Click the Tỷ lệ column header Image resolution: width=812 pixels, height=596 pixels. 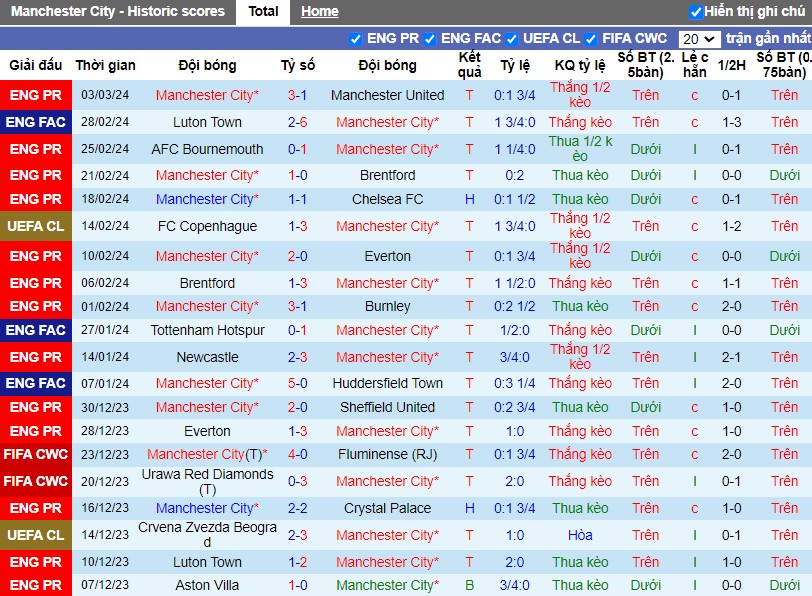515,65
